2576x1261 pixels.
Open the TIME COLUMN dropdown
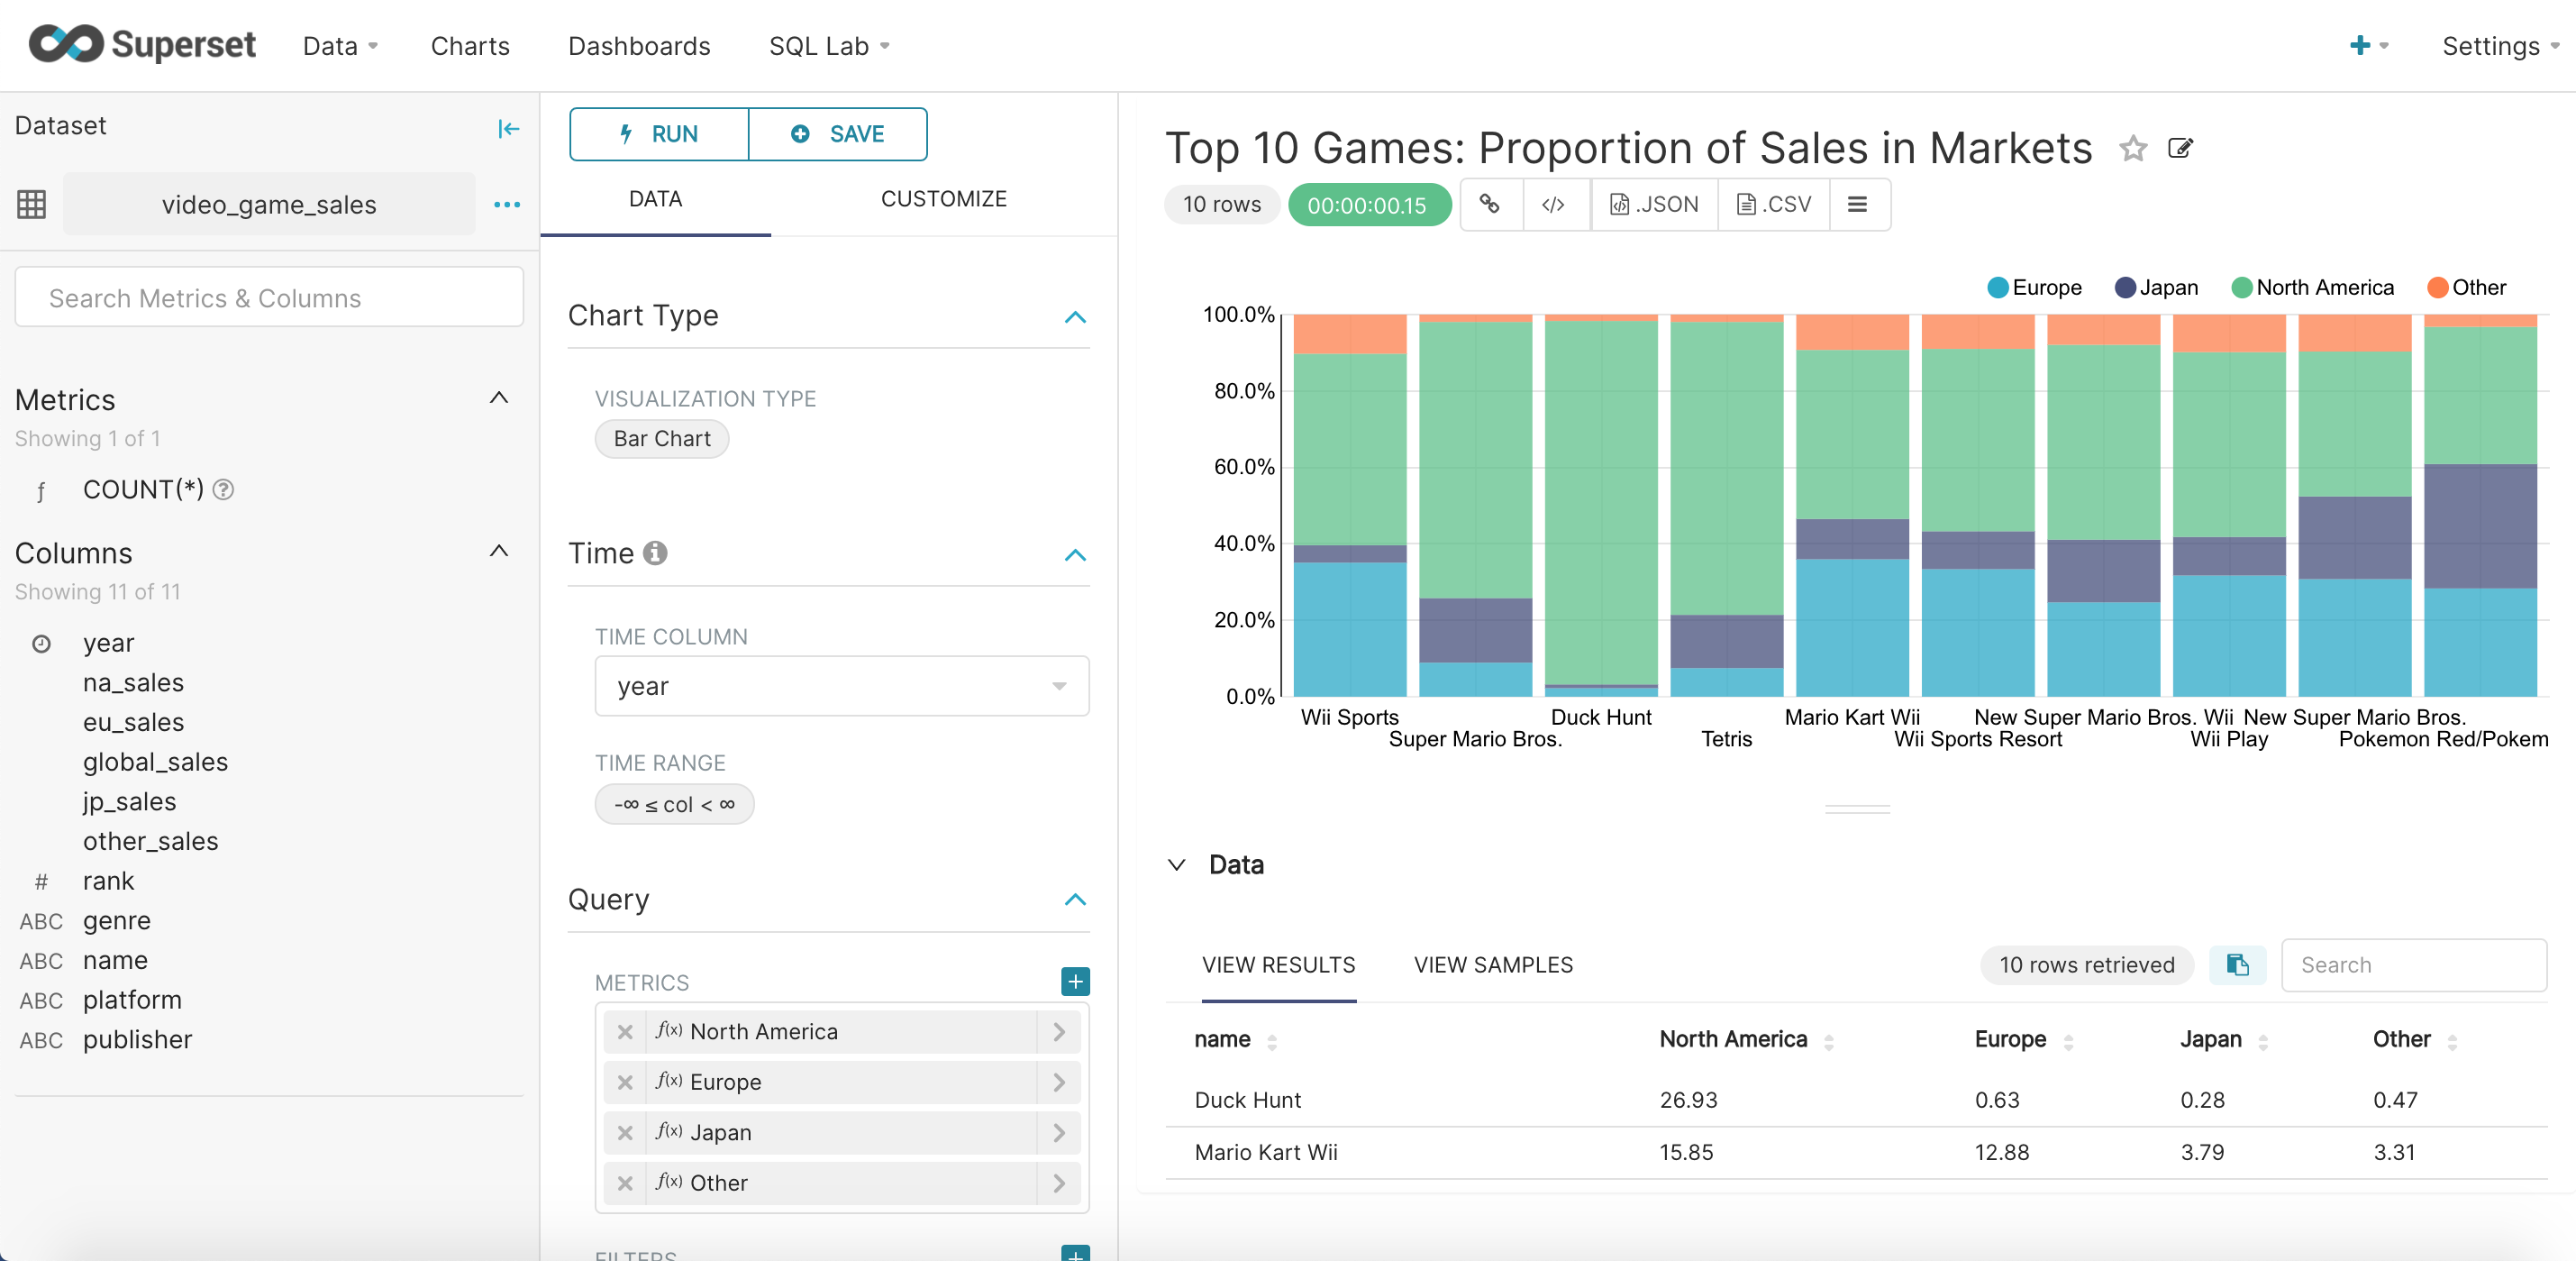pyautogui.click(x=1059, y=686)
